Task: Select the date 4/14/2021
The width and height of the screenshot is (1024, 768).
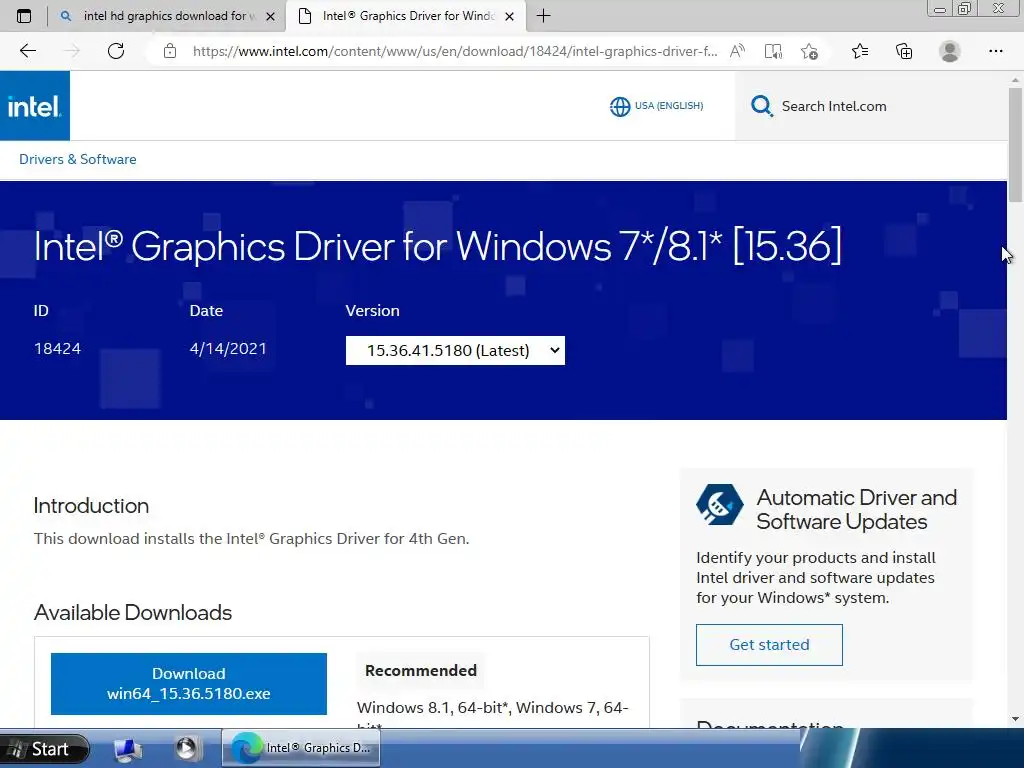Action: click(x=228, y=349)
